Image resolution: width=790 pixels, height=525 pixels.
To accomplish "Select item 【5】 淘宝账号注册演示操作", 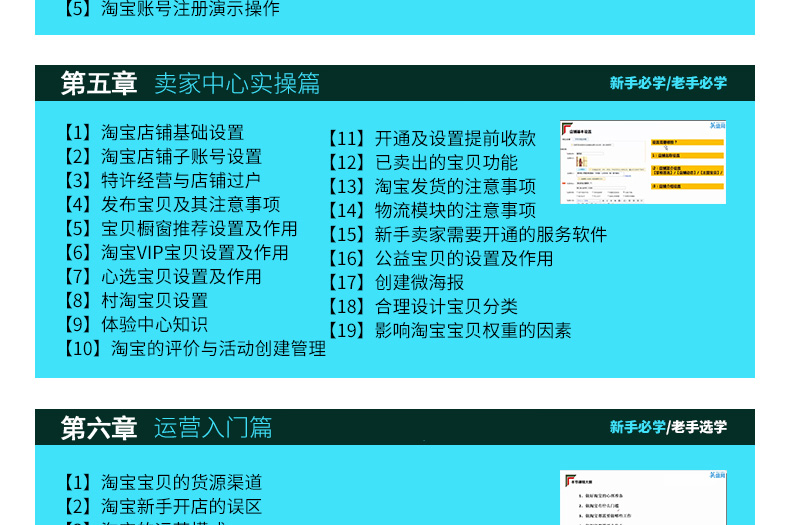I will [x=171, y=9].
